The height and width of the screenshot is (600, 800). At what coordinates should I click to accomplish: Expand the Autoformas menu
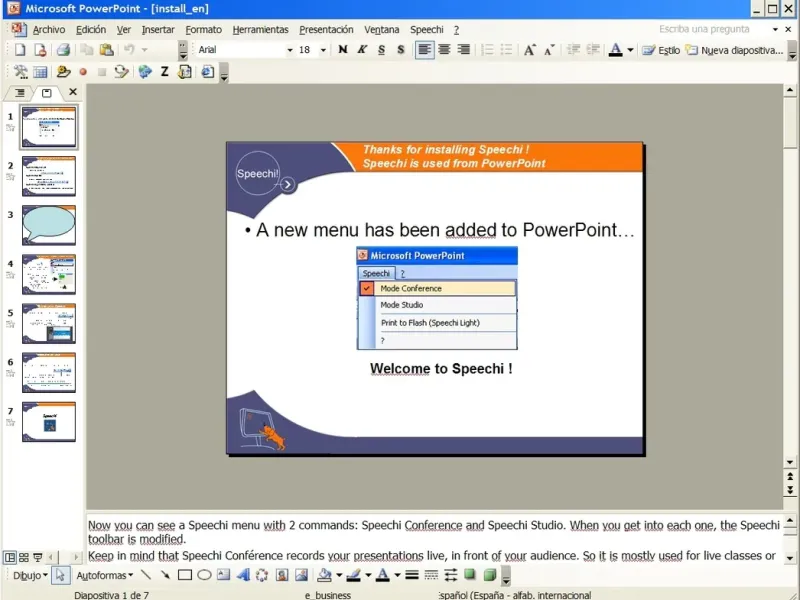click(x=105, y=575)
